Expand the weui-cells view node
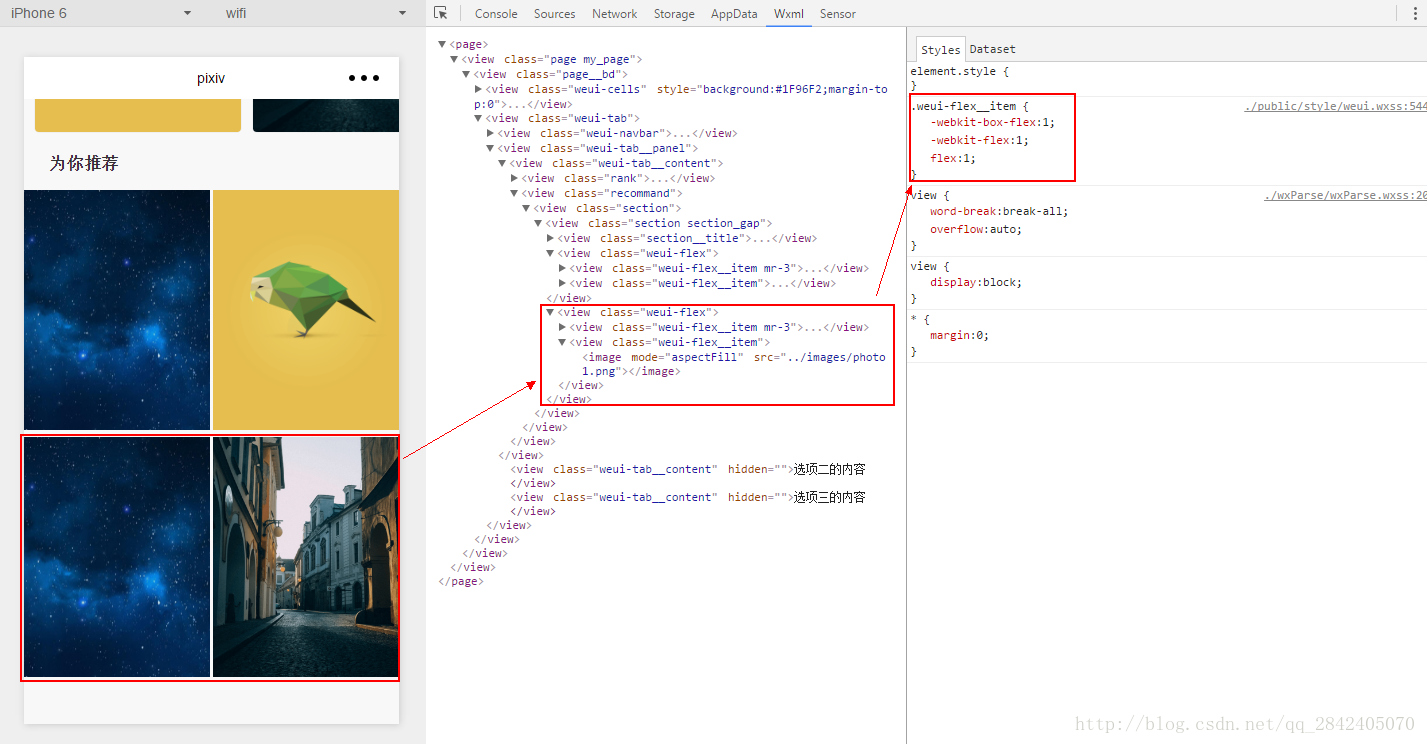Image resolution: width=1427 pixels, height=744 pixels. click(478, 89)
